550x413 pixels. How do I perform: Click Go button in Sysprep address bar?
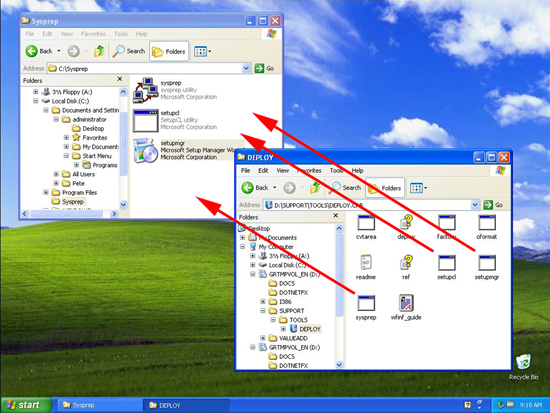[264, 68]
